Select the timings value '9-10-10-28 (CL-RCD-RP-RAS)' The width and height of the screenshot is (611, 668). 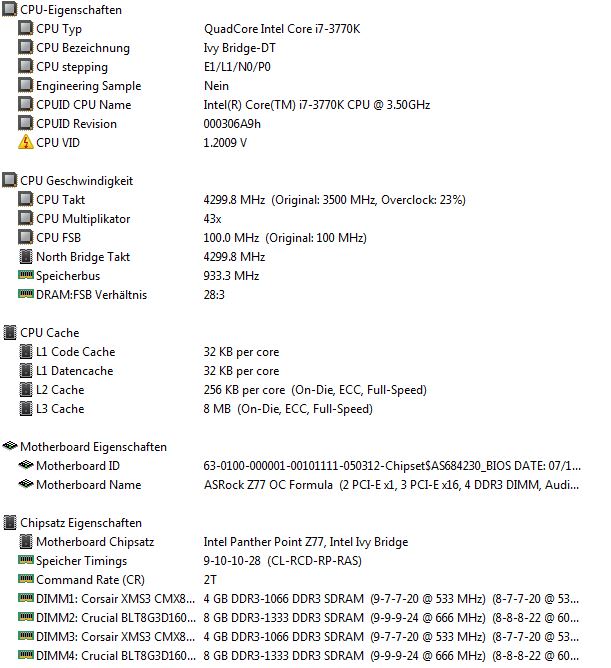click(282, 561)
